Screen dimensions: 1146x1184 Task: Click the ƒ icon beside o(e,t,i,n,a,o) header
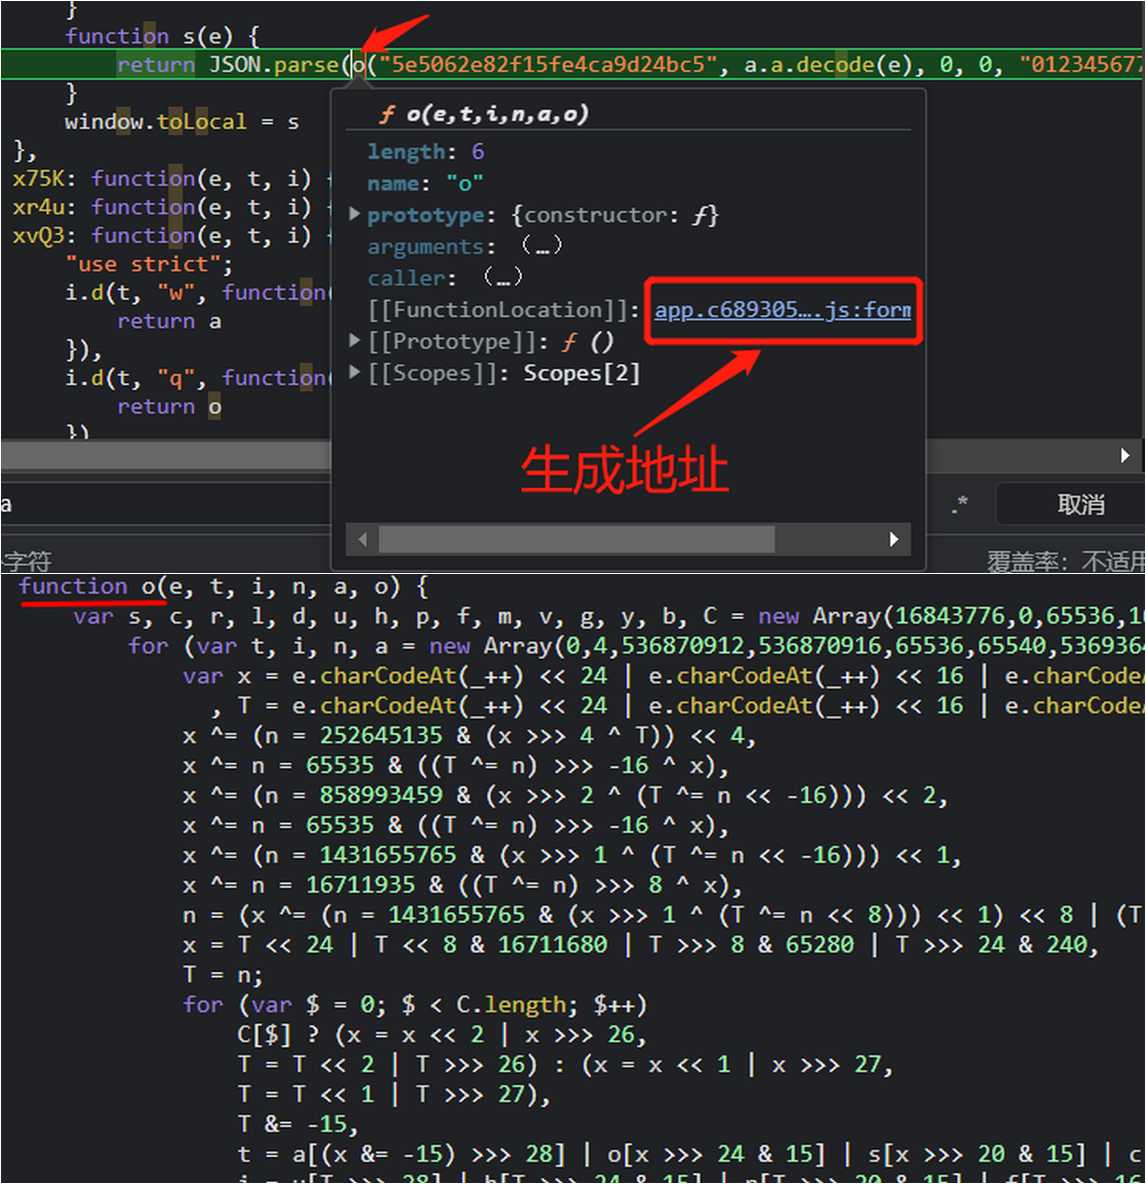389,113
